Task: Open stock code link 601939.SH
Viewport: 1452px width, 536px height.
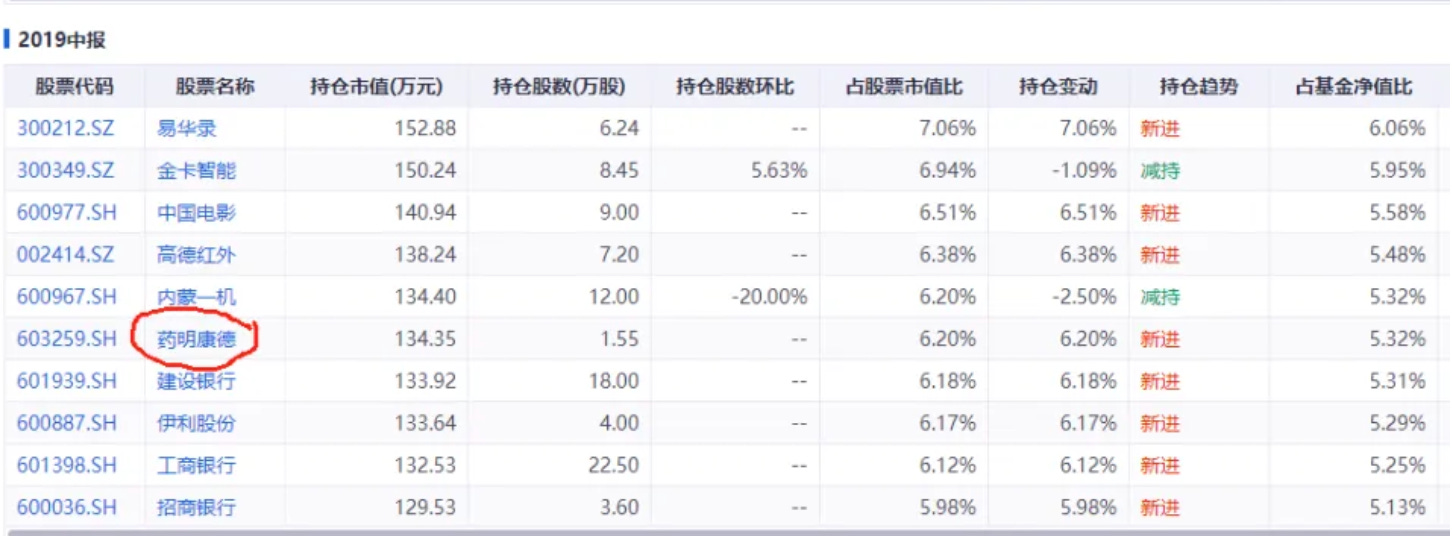Action: point(66,381)
